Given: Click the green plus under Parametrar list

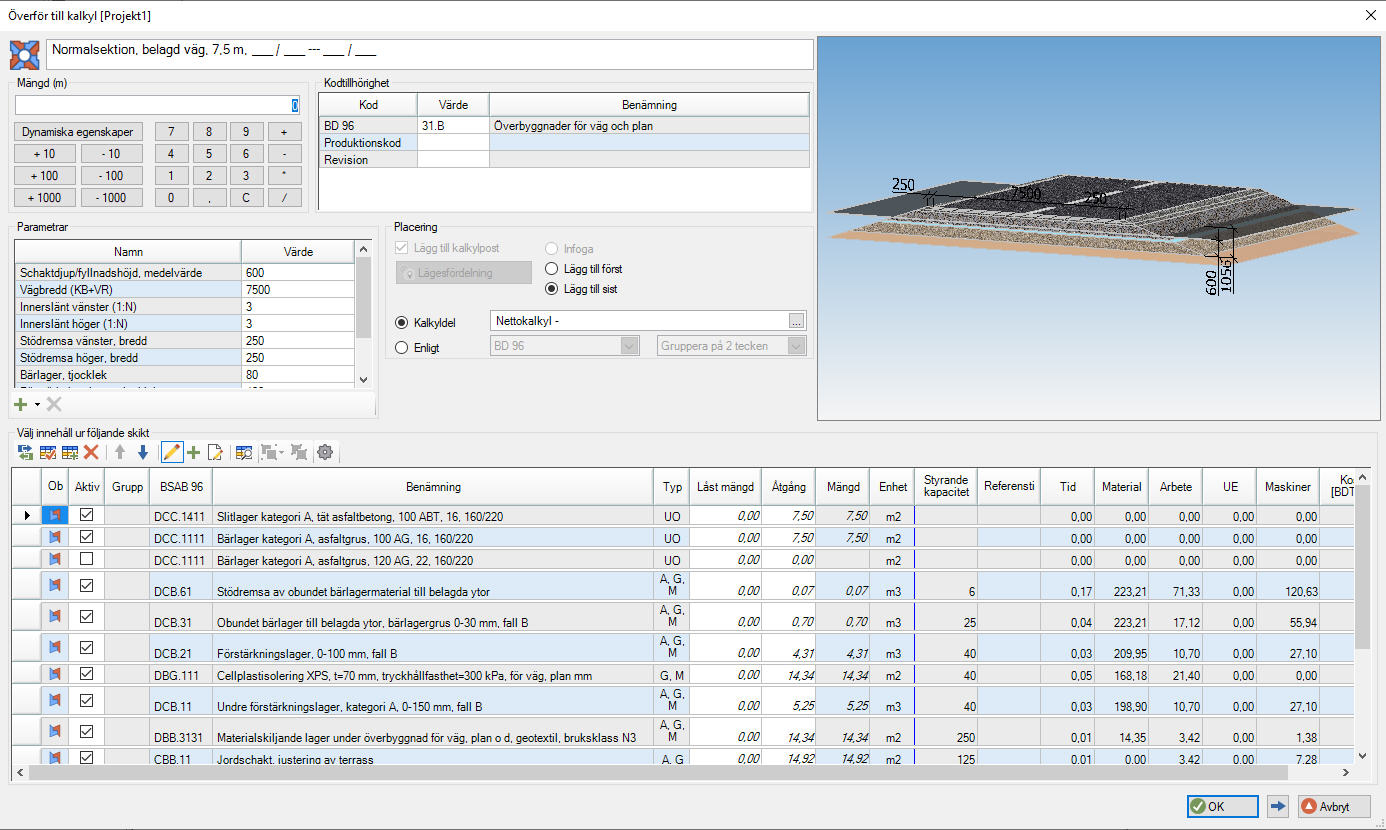Looking at the screenshot, I should pos(21,404).
